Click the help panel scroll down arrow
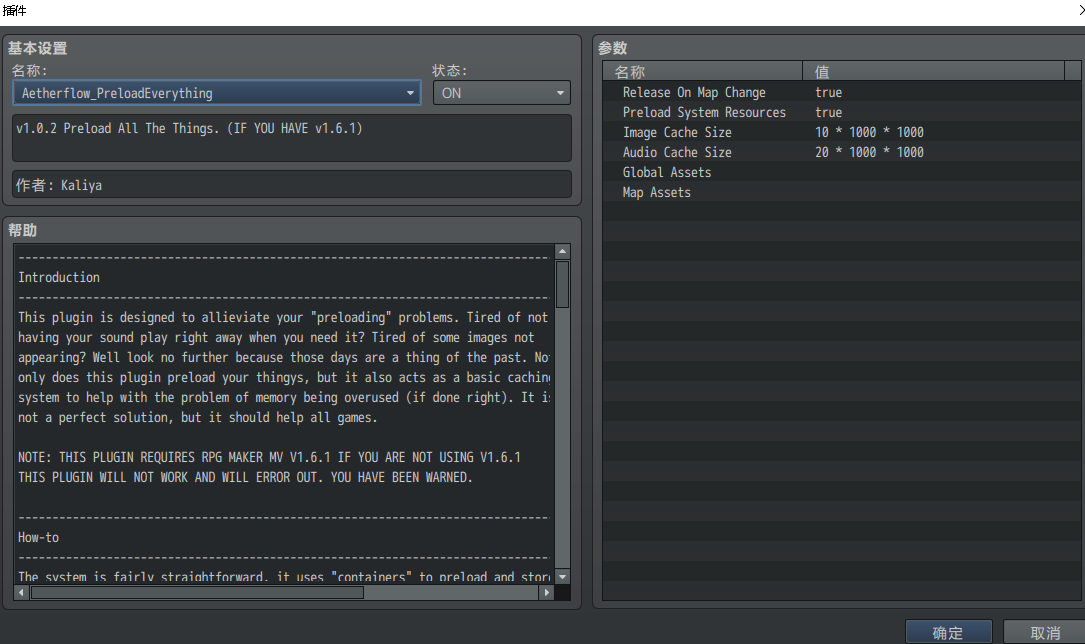1085x644 pixels. (x=563, y=577)
